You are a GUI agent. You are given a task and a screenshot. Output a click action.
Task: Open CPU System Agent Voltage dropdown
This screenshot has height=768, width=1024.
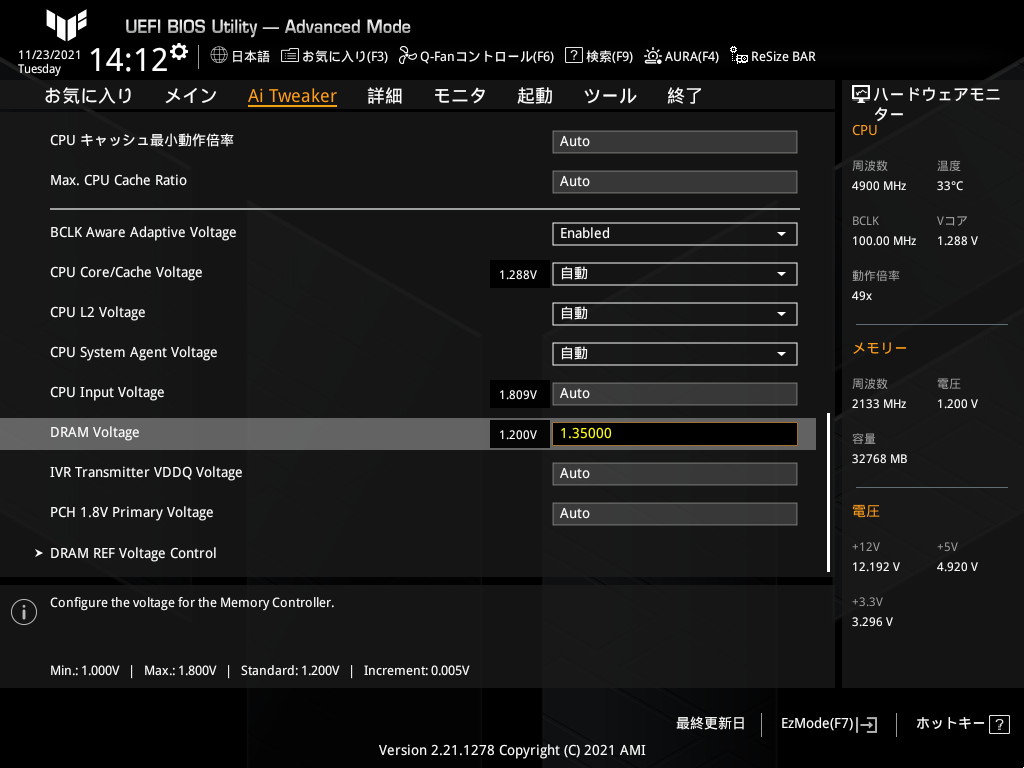point(675,354)
